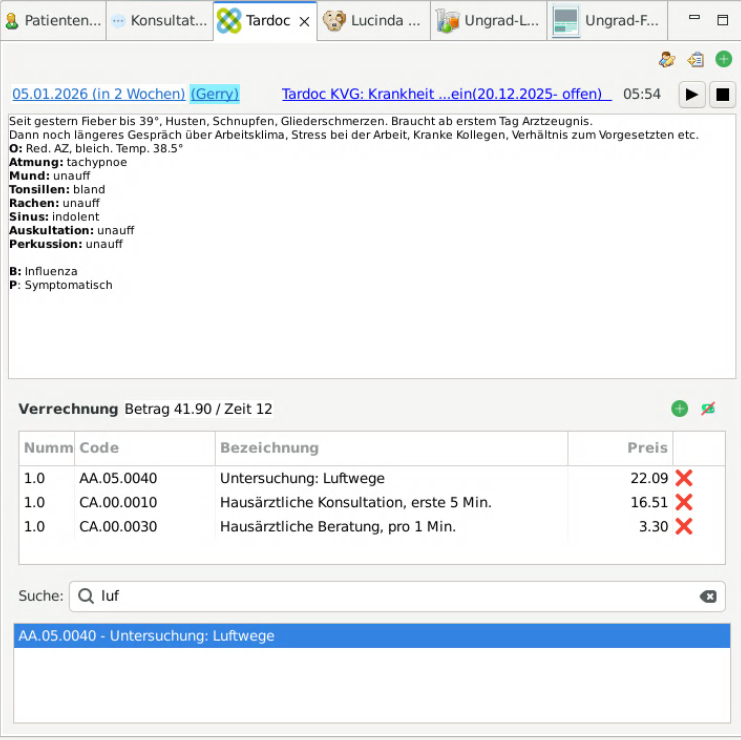Screen dimensions: 741x740
Task: Open the consultation date 05.01.2026 link
Action: coord(98,94)
